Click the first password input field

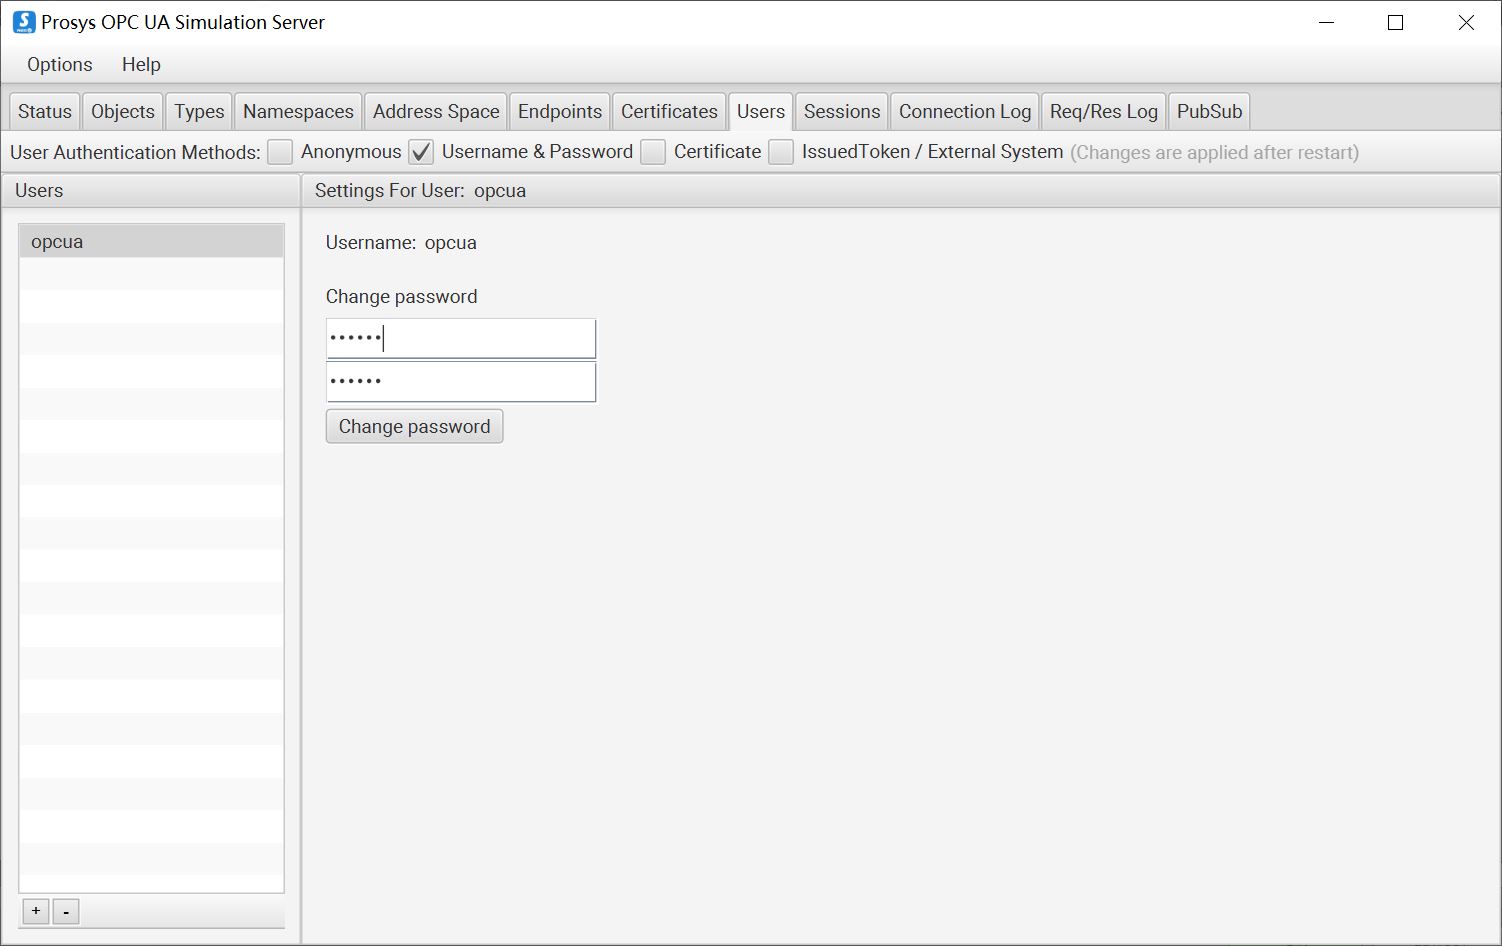[x=460, y=338]
